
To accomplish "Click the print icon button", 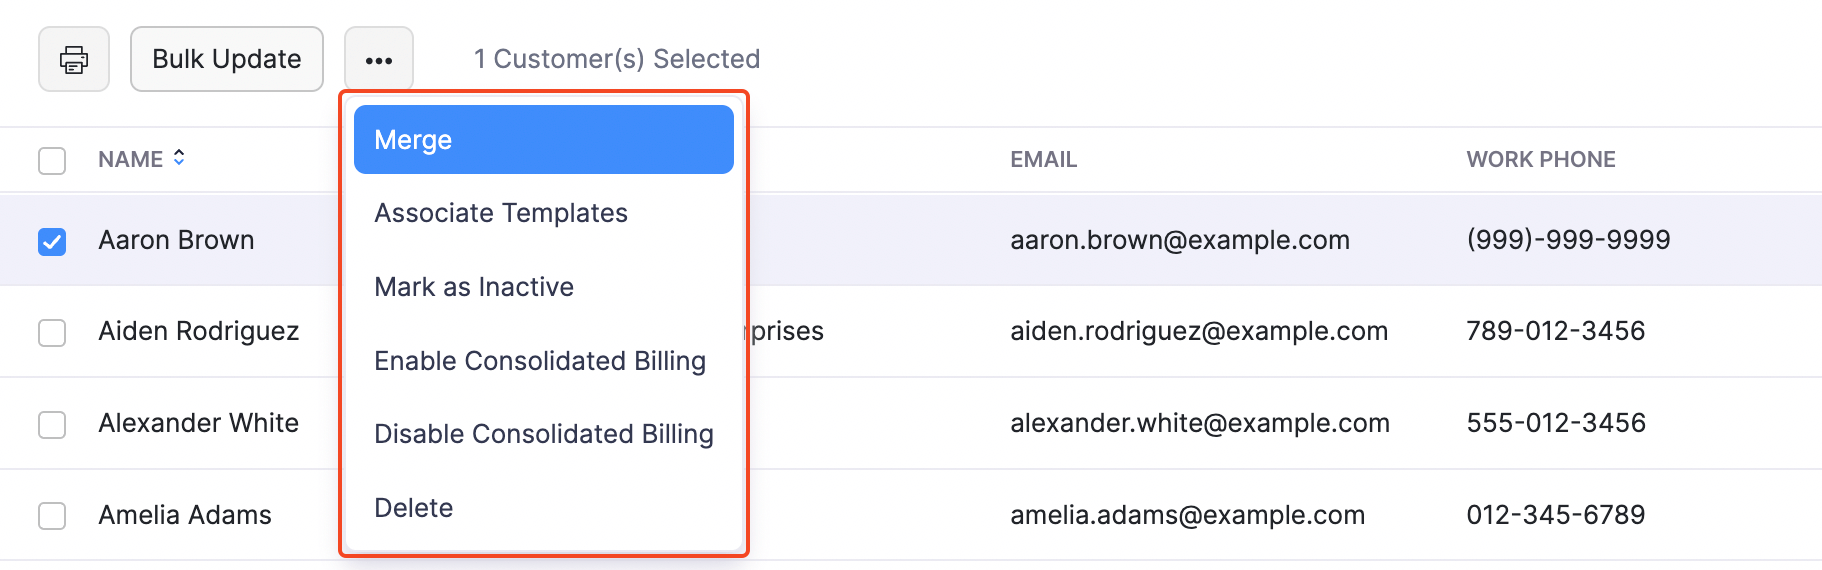I will 74,60.
